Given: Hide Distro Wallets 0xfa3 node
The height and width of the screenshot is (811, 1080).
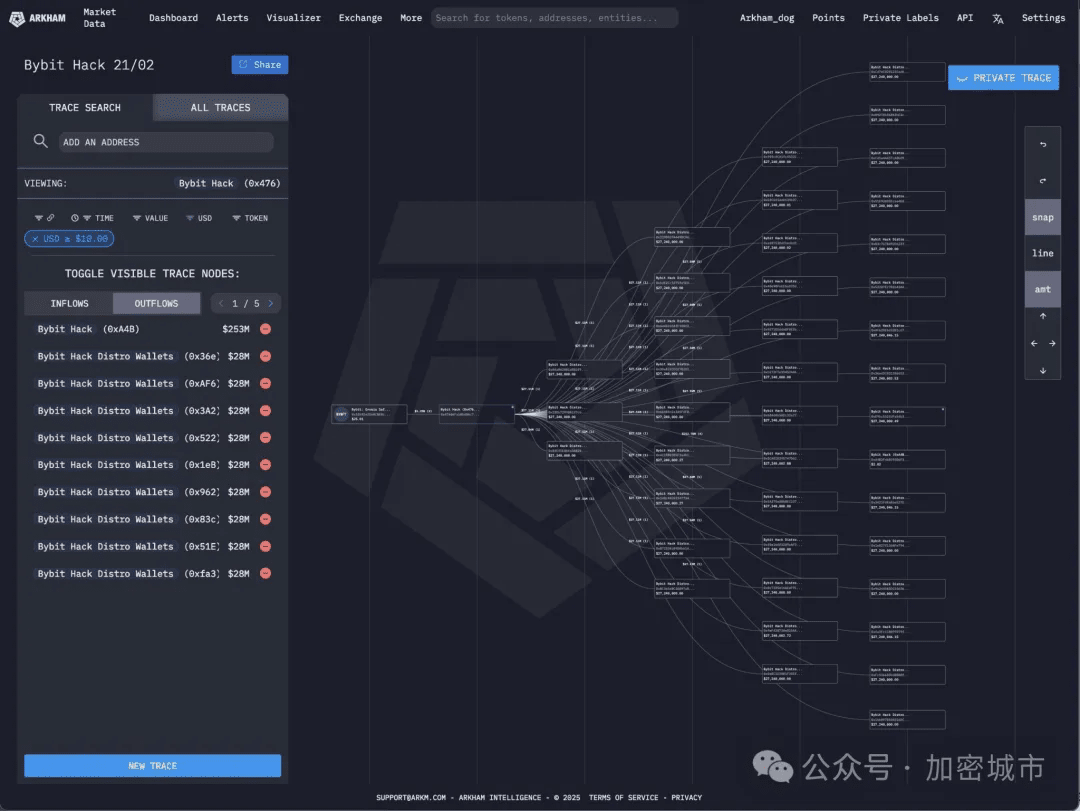Looking at the screenshot, I should (x=265, y=573).
